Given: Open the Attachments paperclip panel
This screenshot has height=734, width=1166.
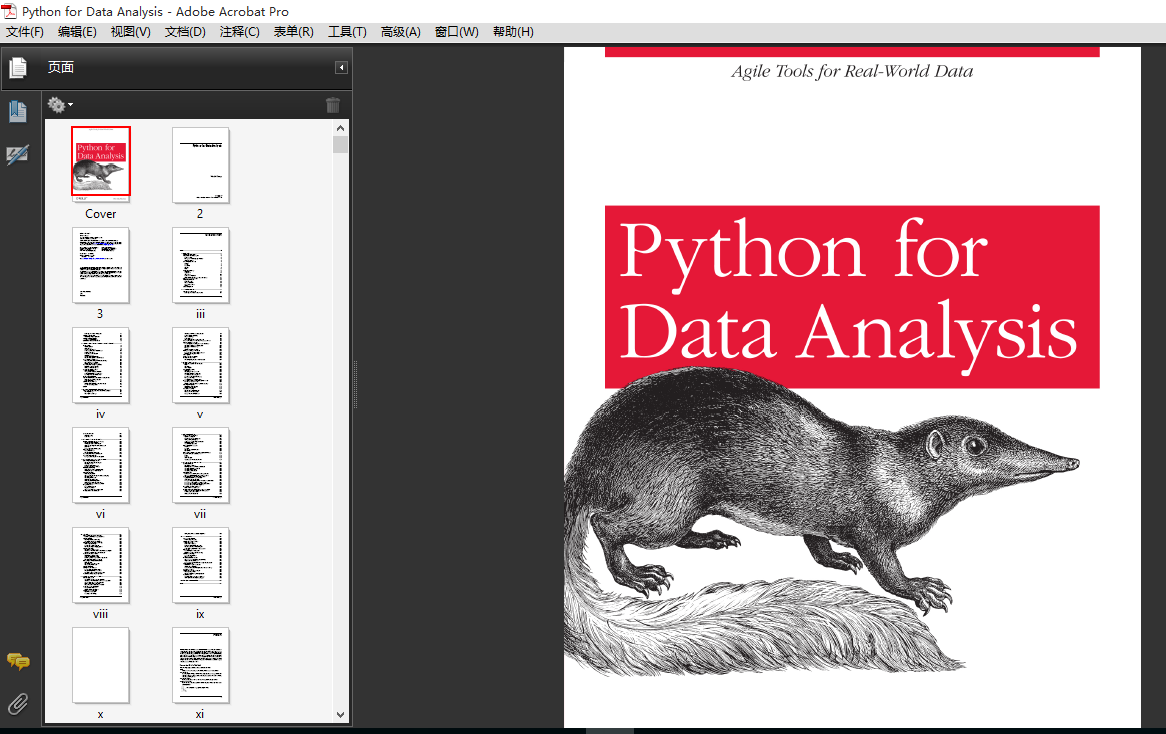Looking at the screenshot, I should click(x=18, y=704).
